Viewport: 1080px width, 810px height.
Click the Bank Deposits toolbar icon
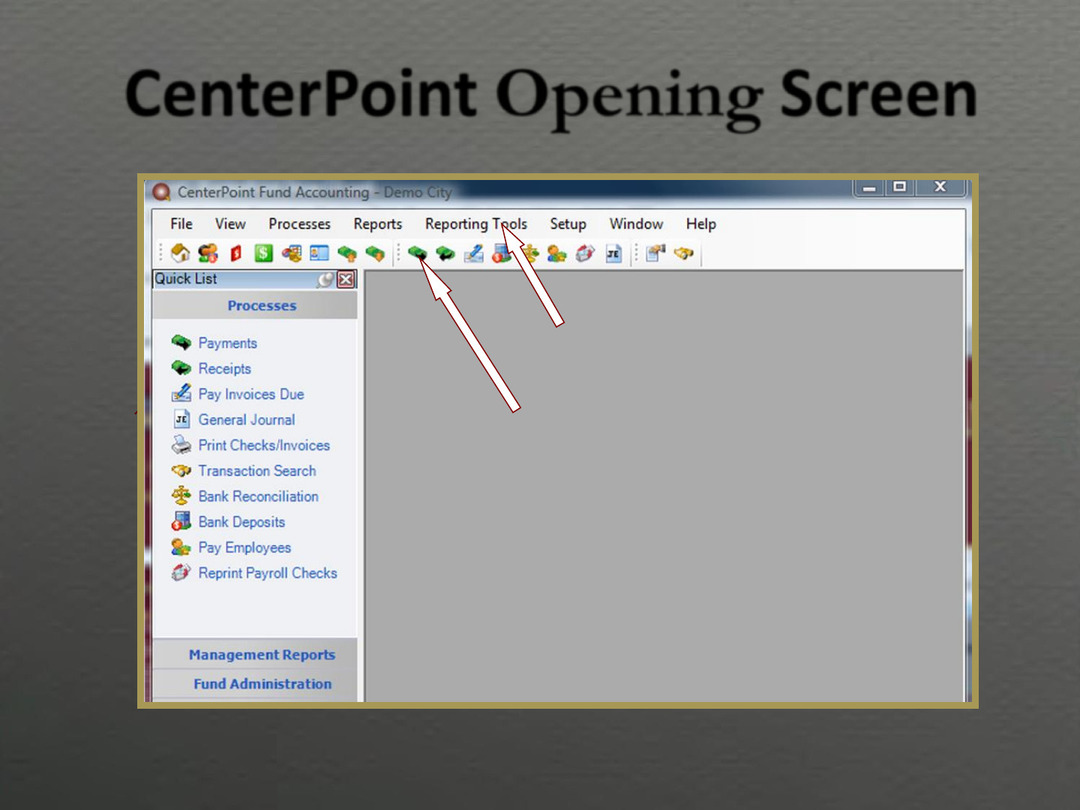(501, 253)
